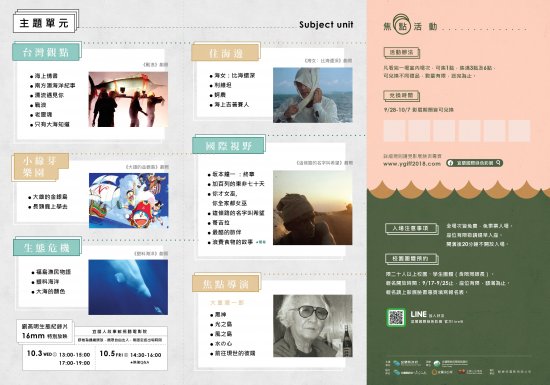
Task: Select the 生態危機 section heading
Action: (x=47, y=248)
